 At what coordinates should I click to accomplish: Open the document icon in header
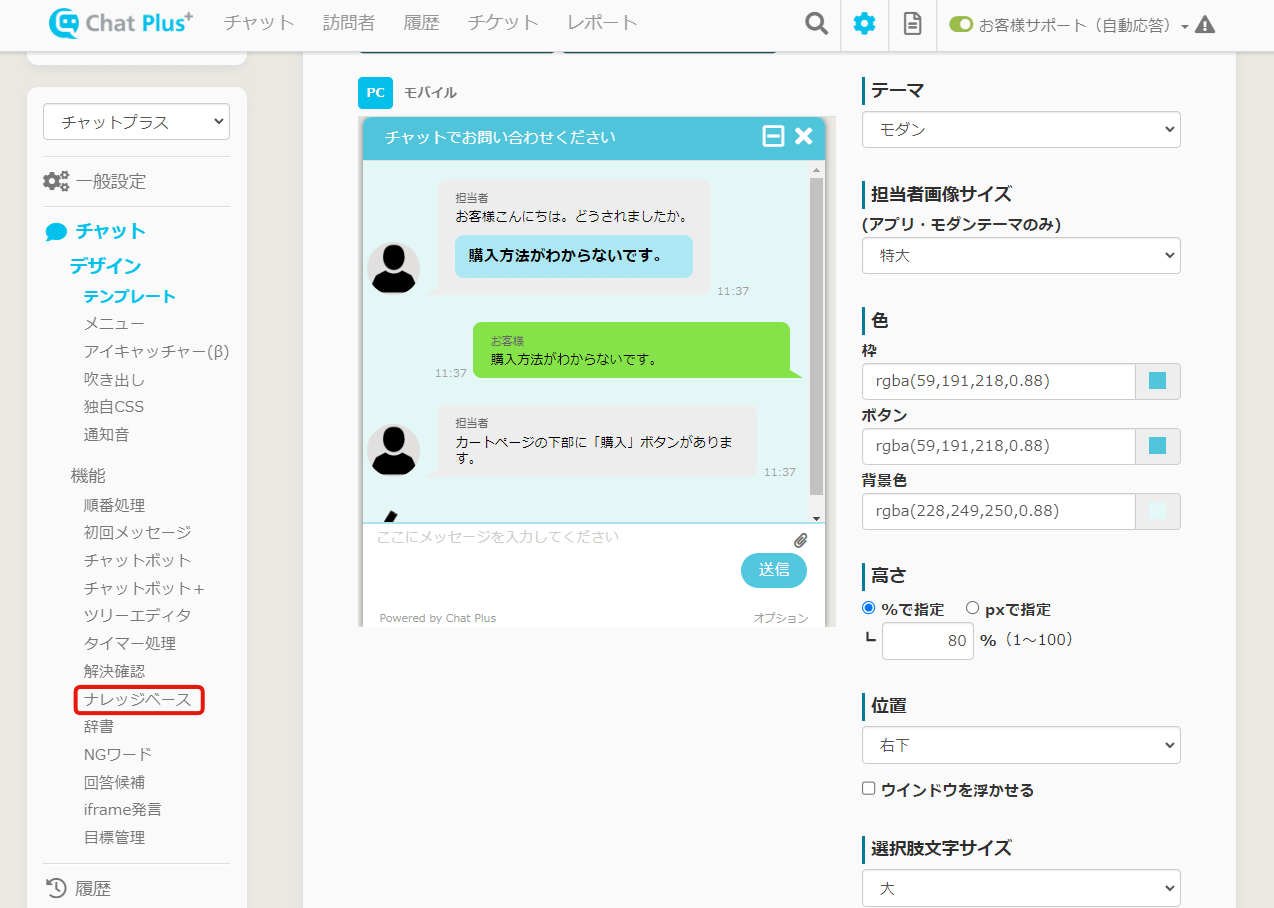coord(912,24)
